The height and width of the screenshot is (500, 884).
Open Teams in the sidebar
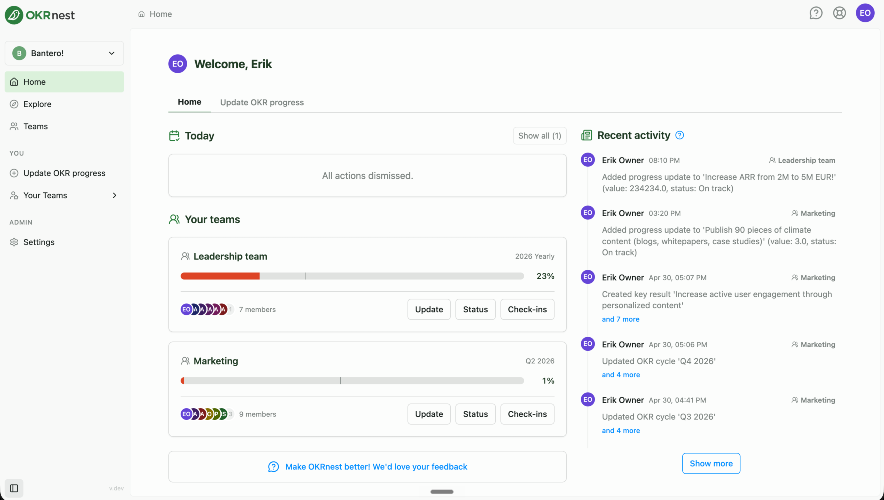click(64, 126)
